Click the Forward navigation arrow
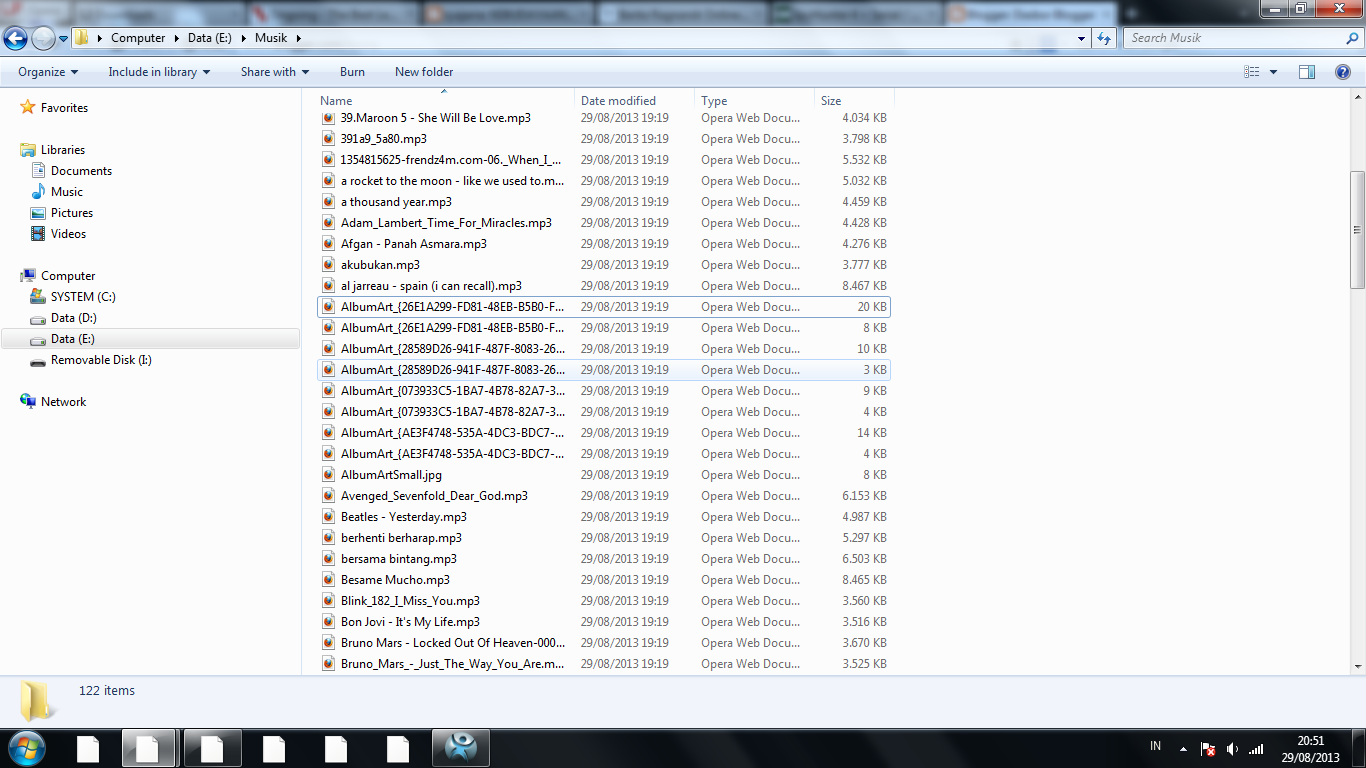The height and width of the screenshot is (768, 1366). click(43, 38)
